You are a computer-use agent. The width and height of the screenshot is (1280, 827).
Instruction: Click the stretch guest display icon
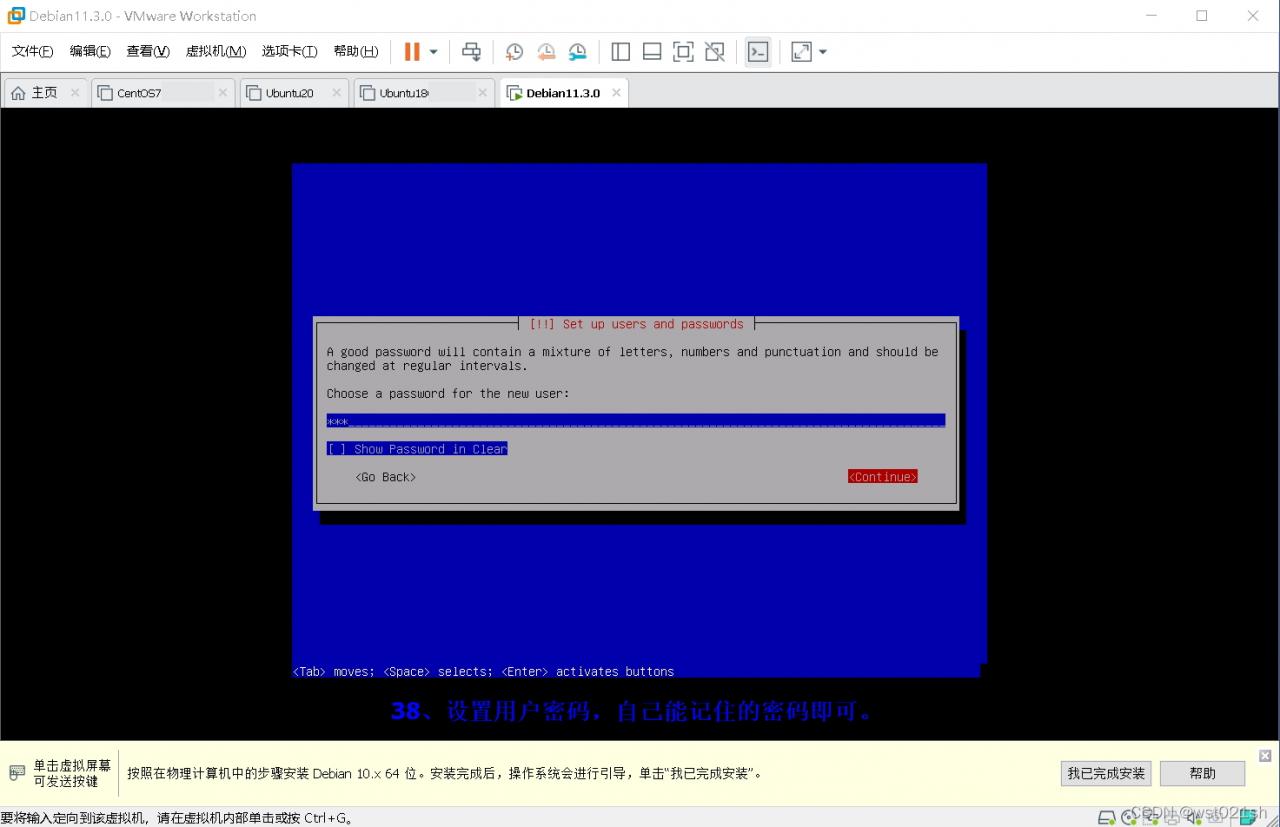tap(801, 52)
